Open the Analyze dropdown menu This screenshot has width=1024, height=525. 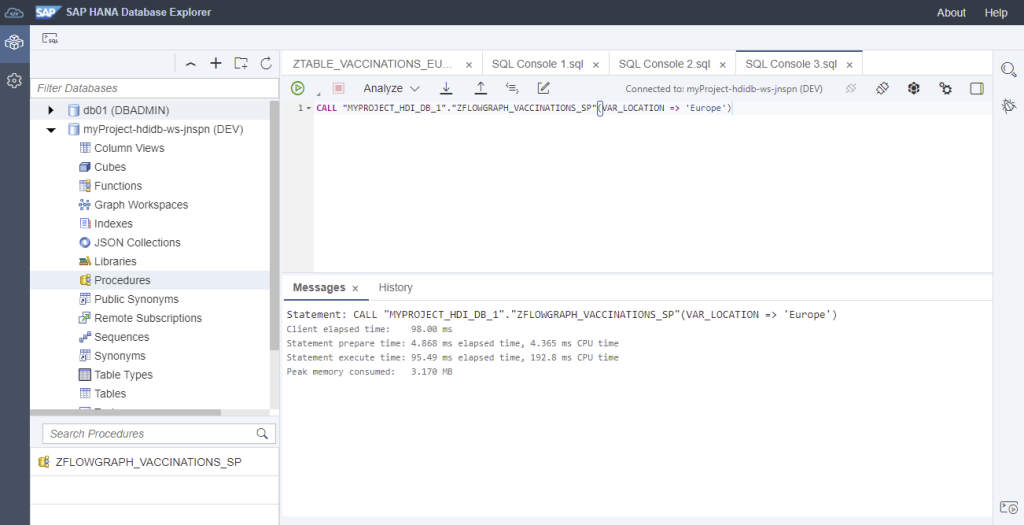tap(391, 88)
